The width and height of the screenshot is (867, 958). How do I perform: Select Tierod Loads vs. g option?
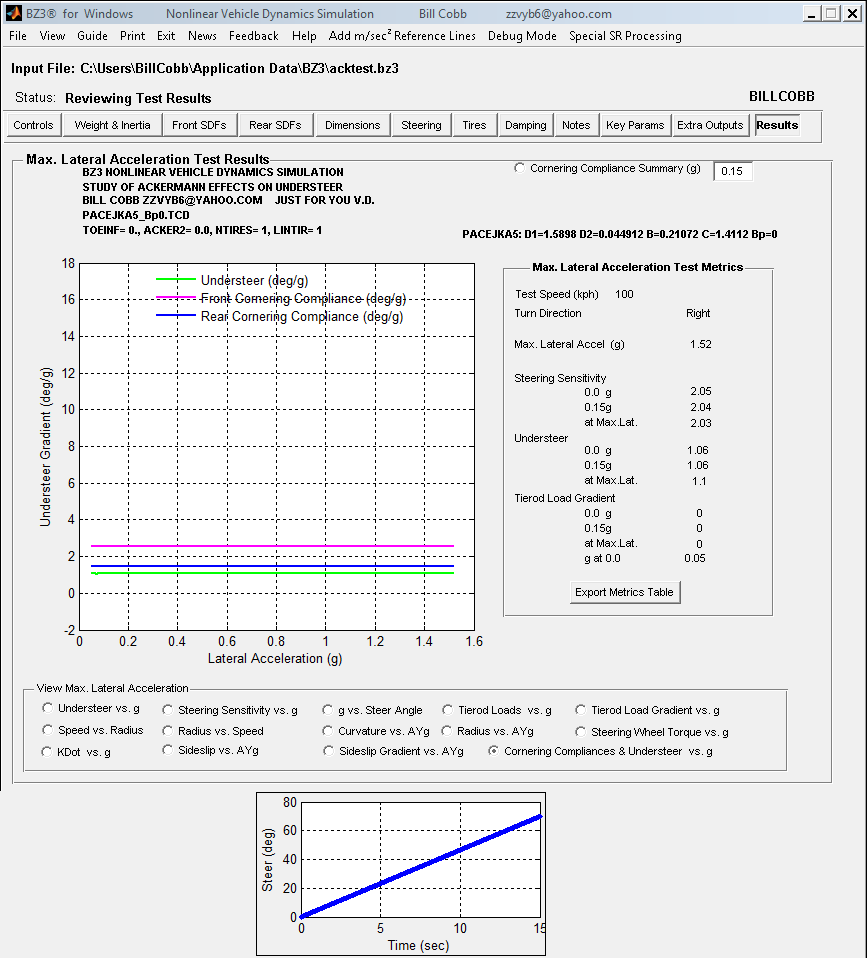pos(448,710)
